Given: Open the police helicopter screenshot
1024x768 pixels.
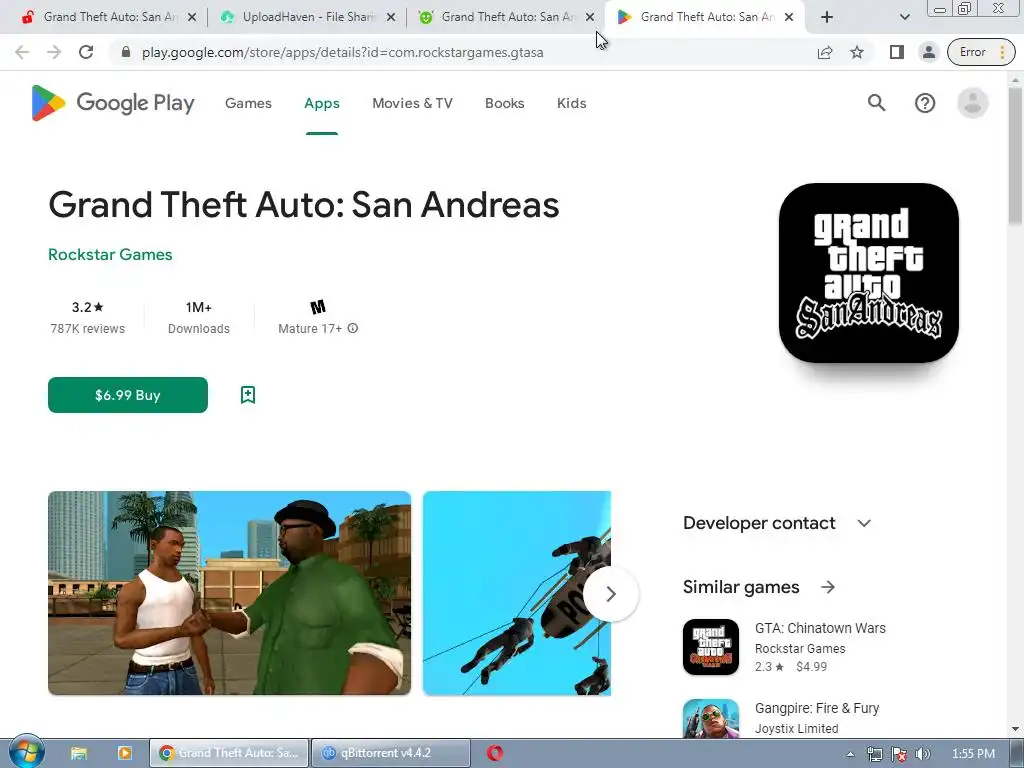Looking at the screenshot, I should point(517,593).
